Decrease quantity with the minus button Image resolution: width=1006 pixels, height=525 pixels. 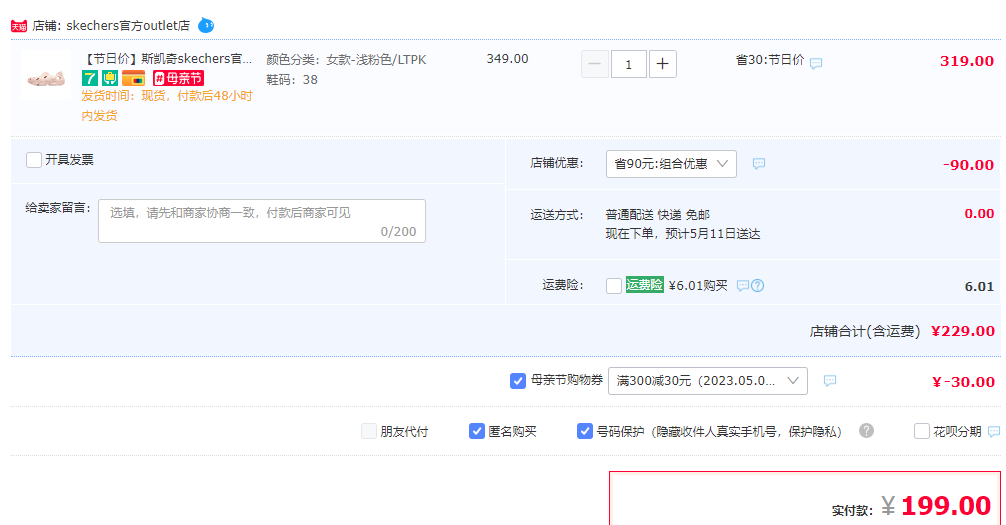(595, 64)
